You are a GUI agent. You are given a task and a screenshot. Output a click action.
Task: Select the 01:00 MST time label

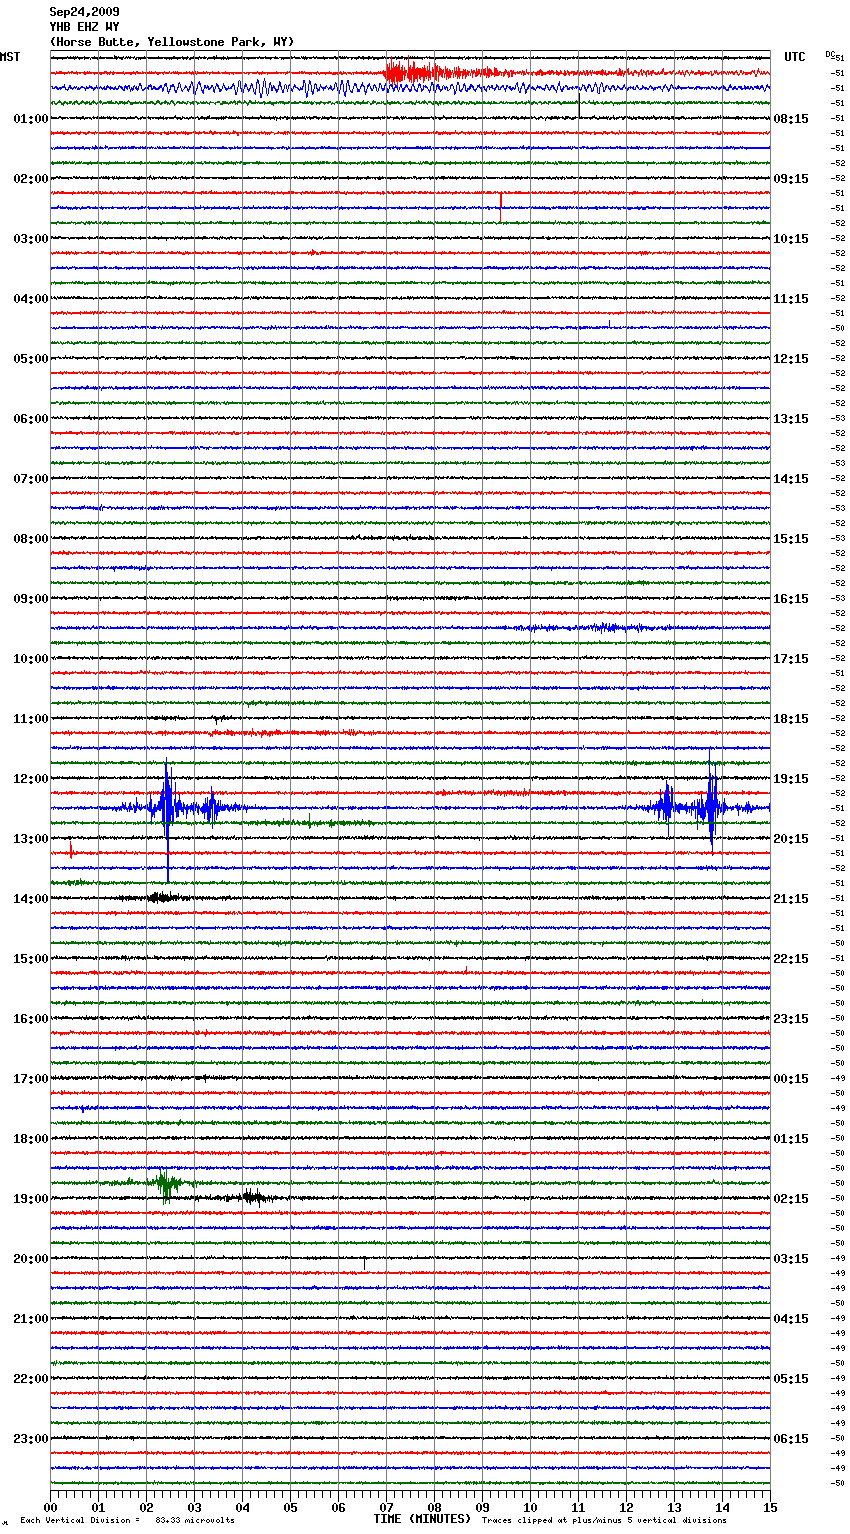31,119
